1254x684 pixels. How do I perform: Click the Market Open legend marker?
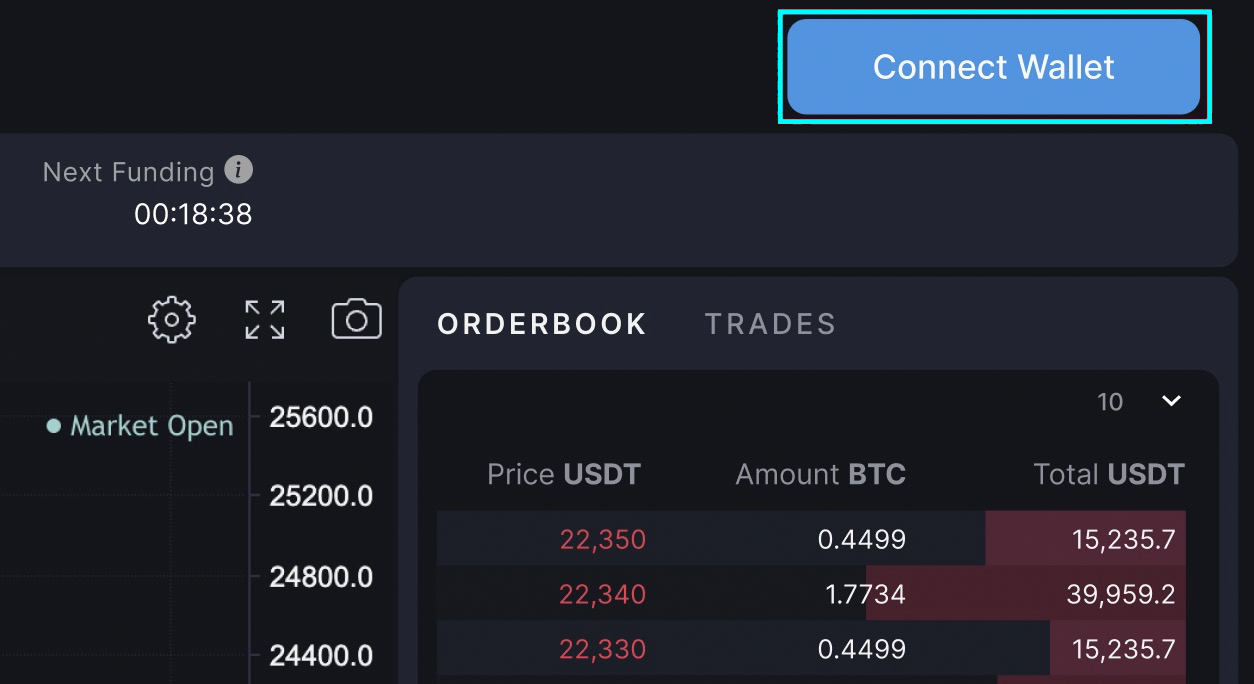pyautogui.click(x=54, y=426)
